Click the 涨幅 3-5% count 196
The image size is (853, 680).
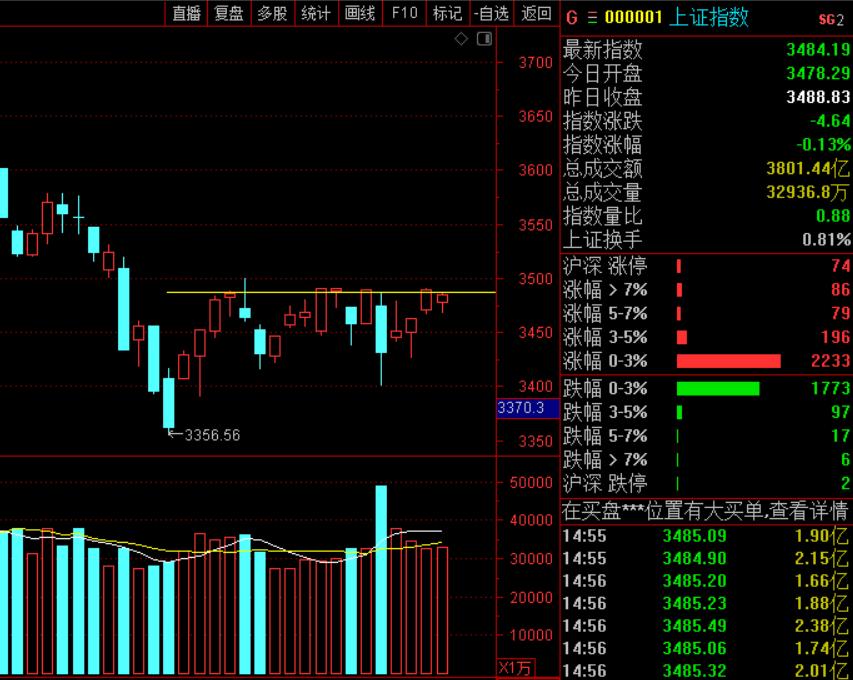(836, 337)
